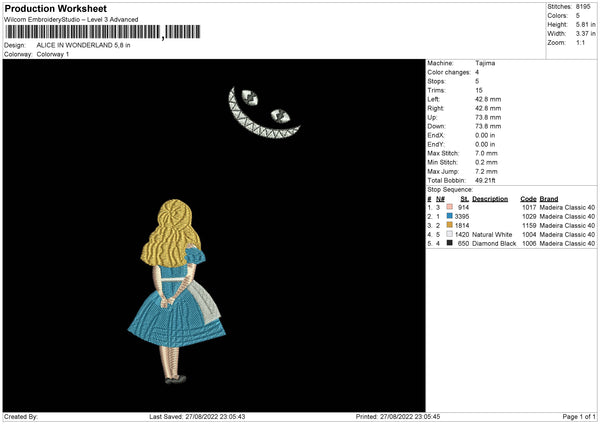This screenshot has height=424, width=600.
Task: Click stitch count 914 in stop sequence
Action: click(463, 207)
